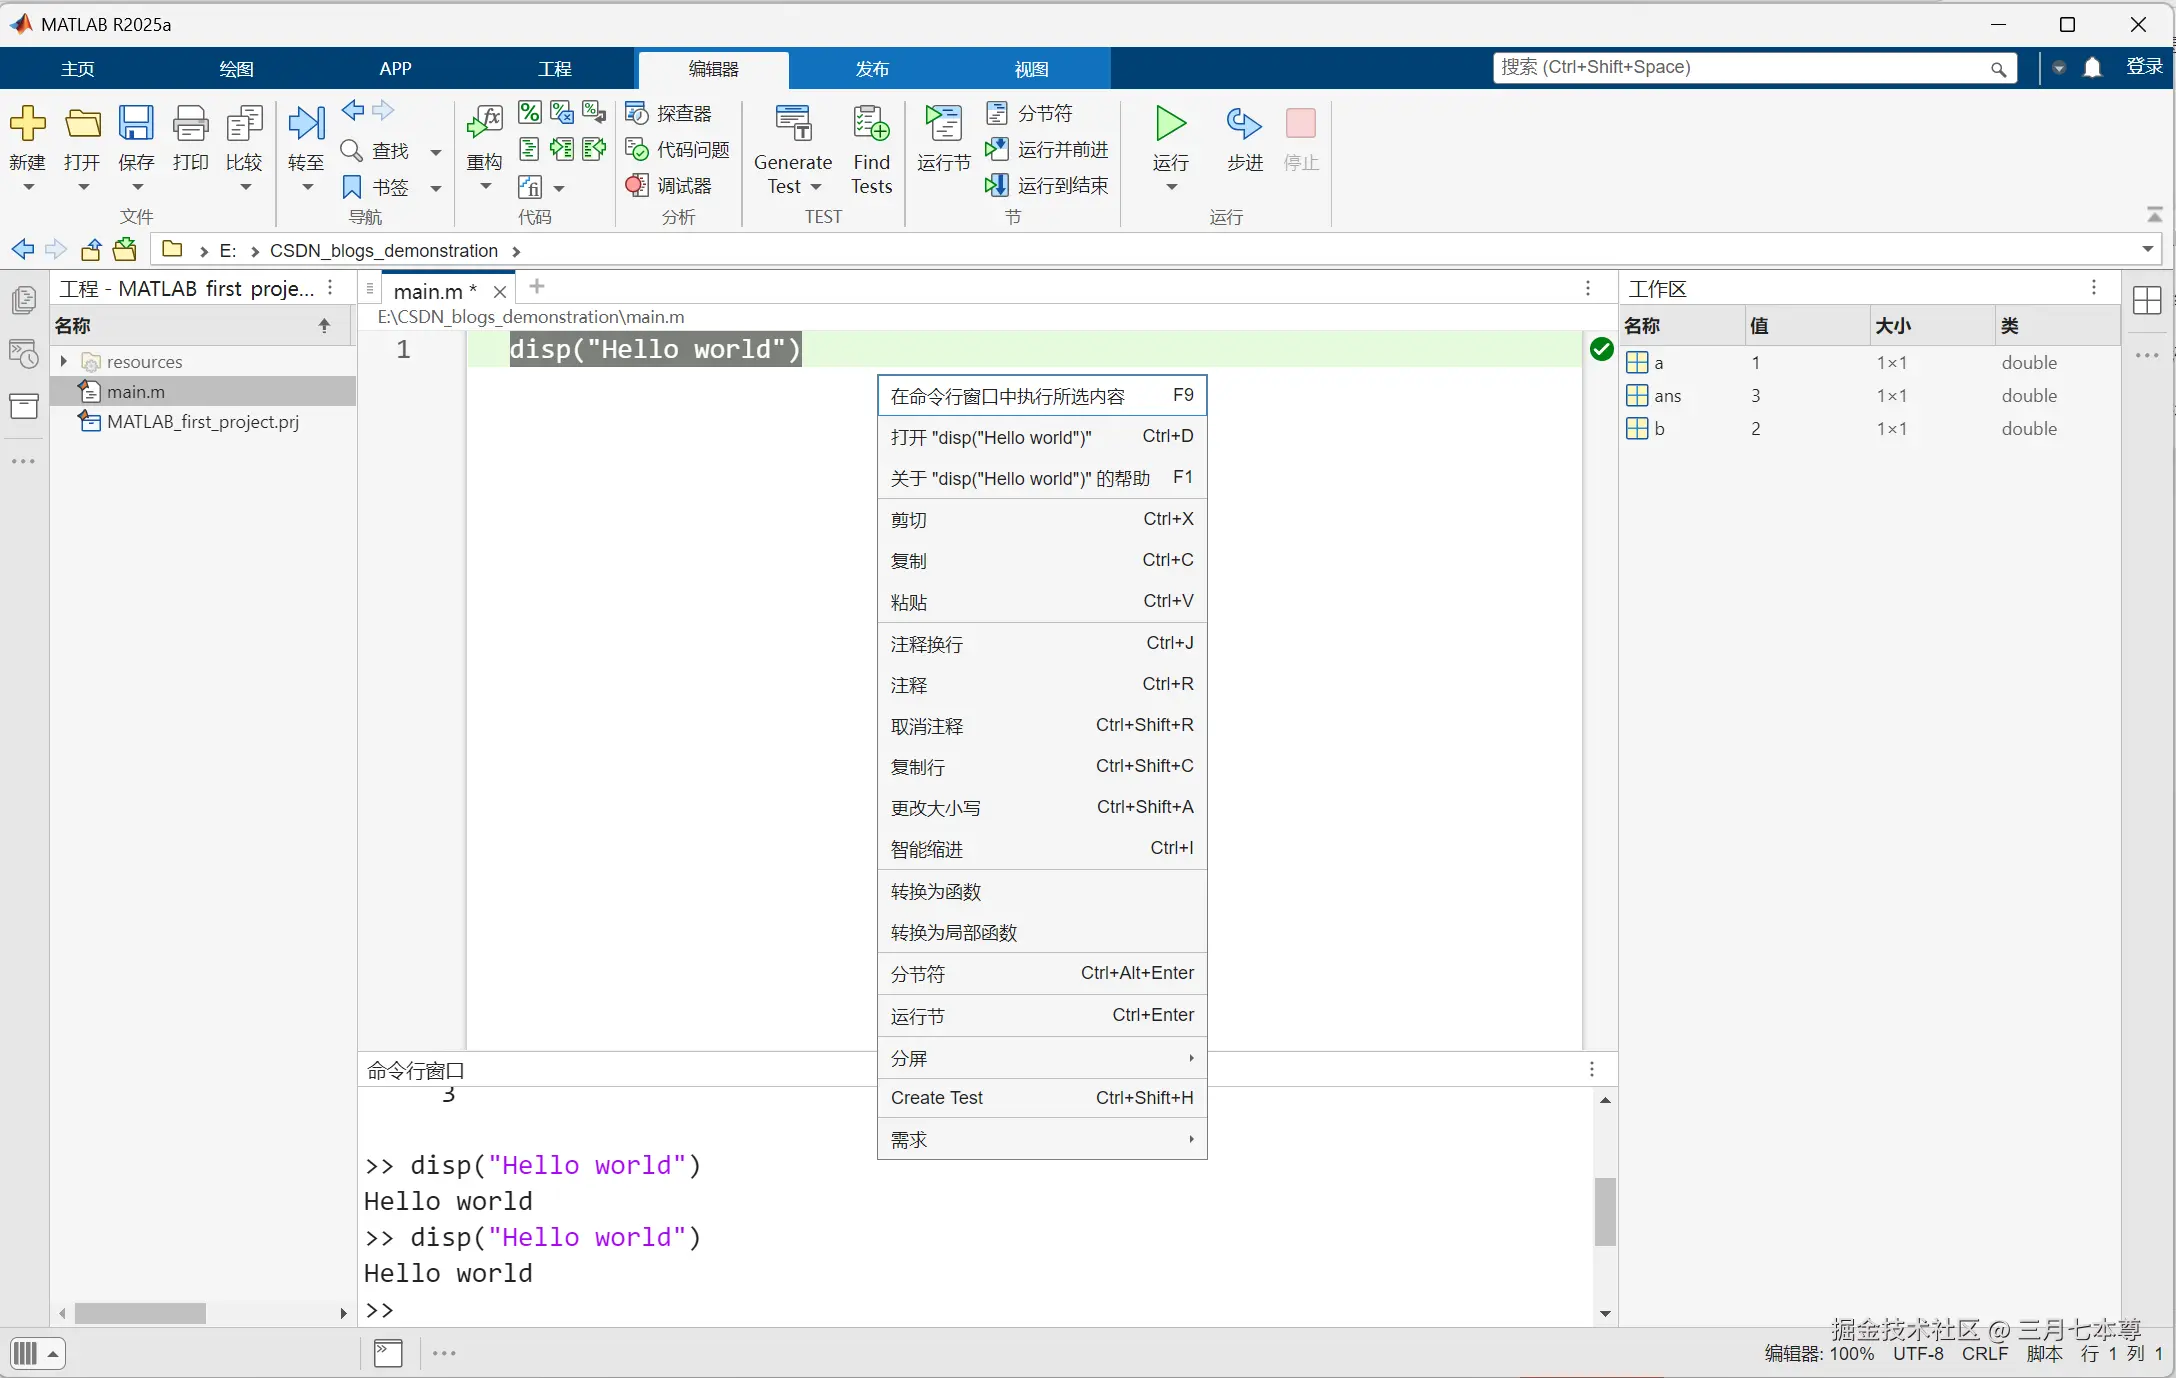The width and height of the screenshot is (2176, 1378).
Task: Click the Step button
Action: [x=1244, y=125]
